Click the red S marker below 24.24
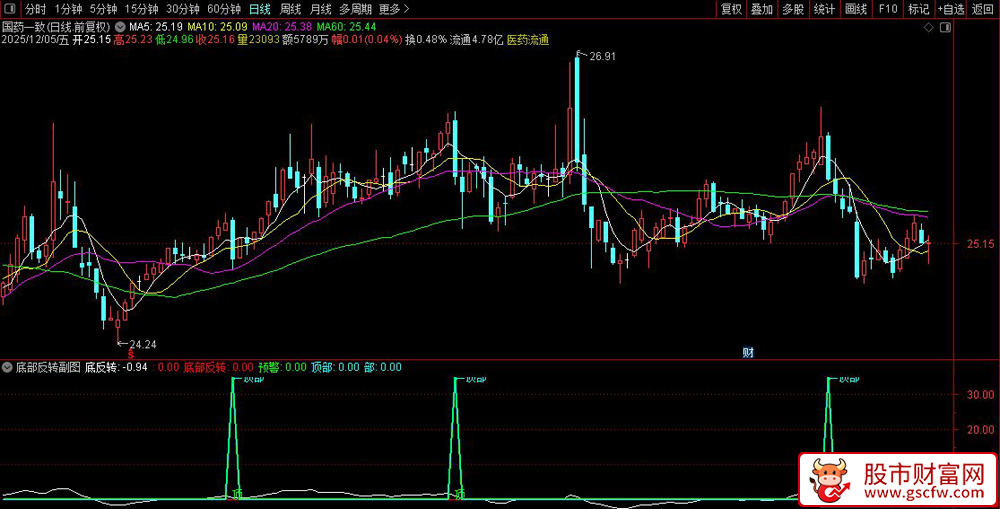 [131, 354]
